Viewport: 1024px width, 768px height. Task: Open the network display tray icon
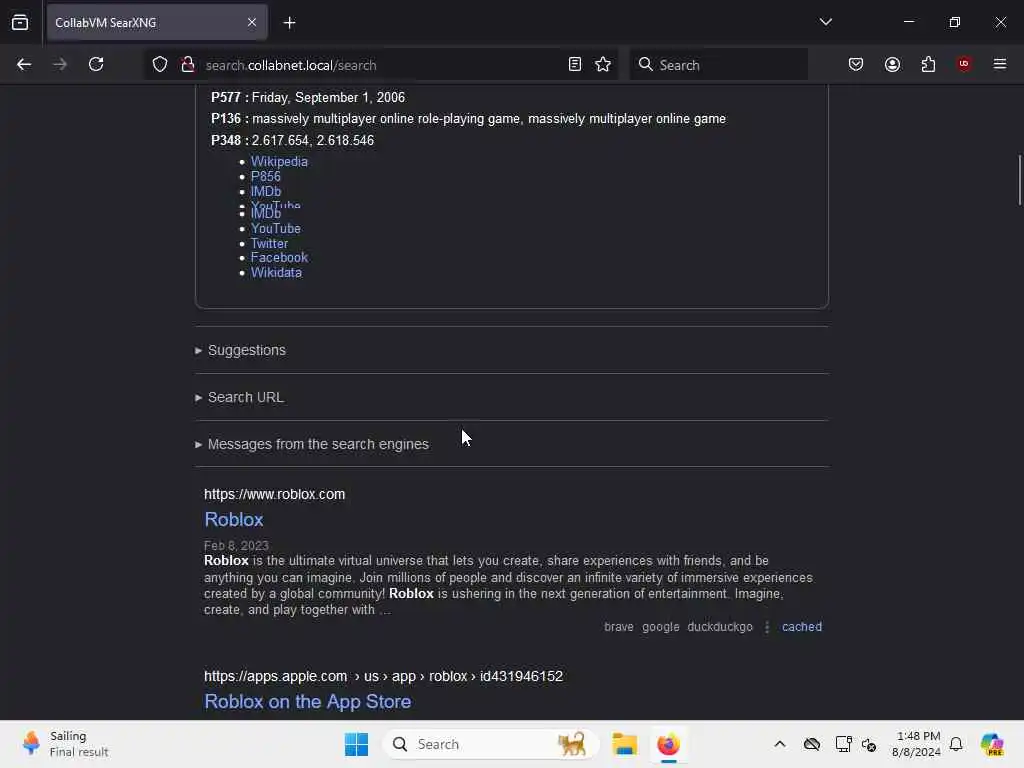point(843,744)
